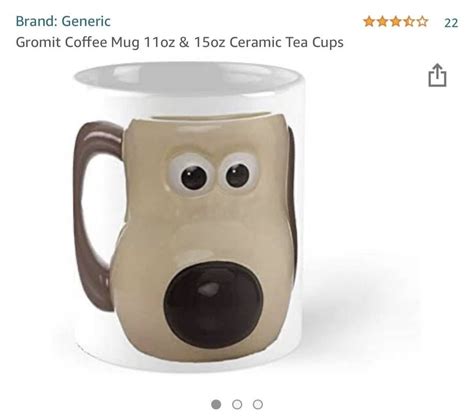Click the Gromit Coffee Mug product title
This screenshot has width=474, height=418.
click(x=179, y=43)
